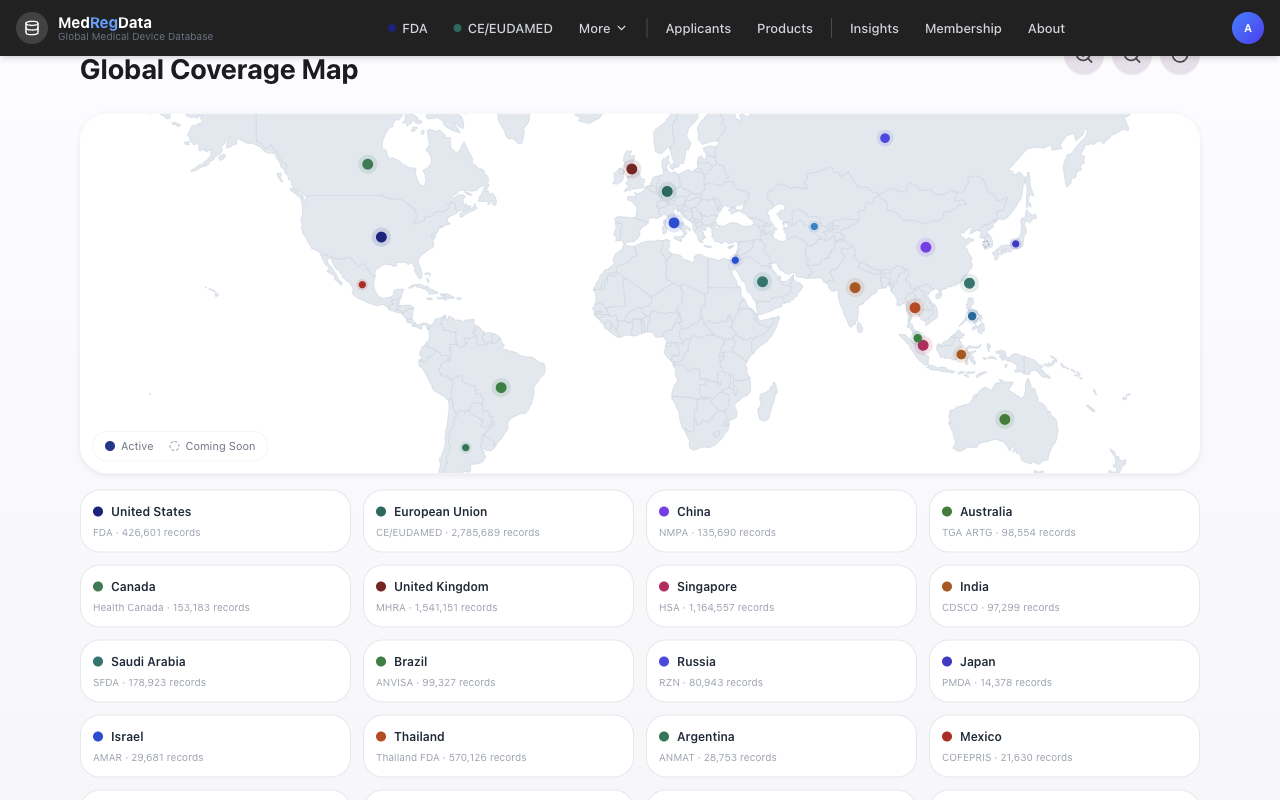The width and height of the screenshot is (1280, 800).
Task: Click the China marker on the map
Action: coord(926,247)
